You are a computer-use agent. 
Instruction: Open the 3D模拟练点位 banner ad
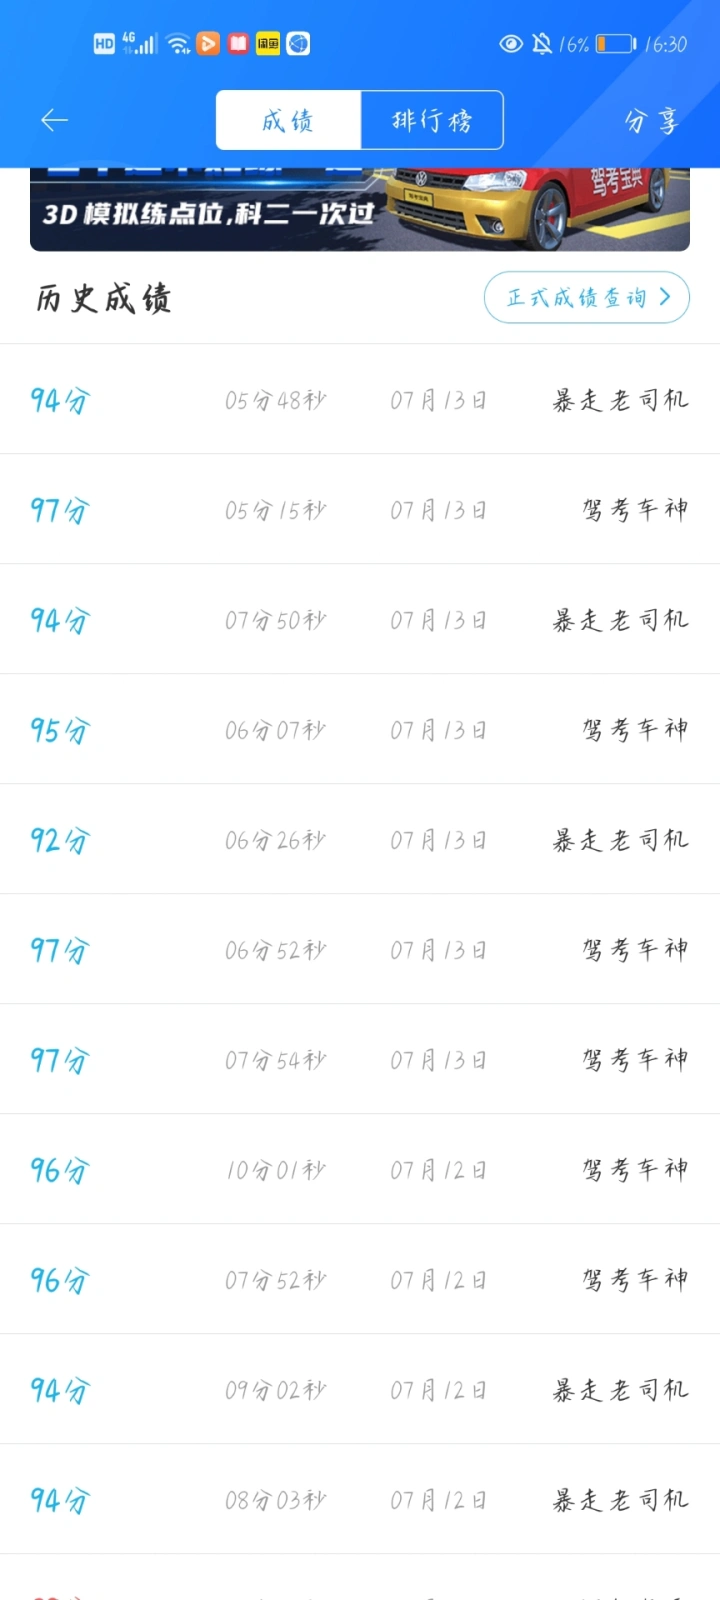click(360, 209)
